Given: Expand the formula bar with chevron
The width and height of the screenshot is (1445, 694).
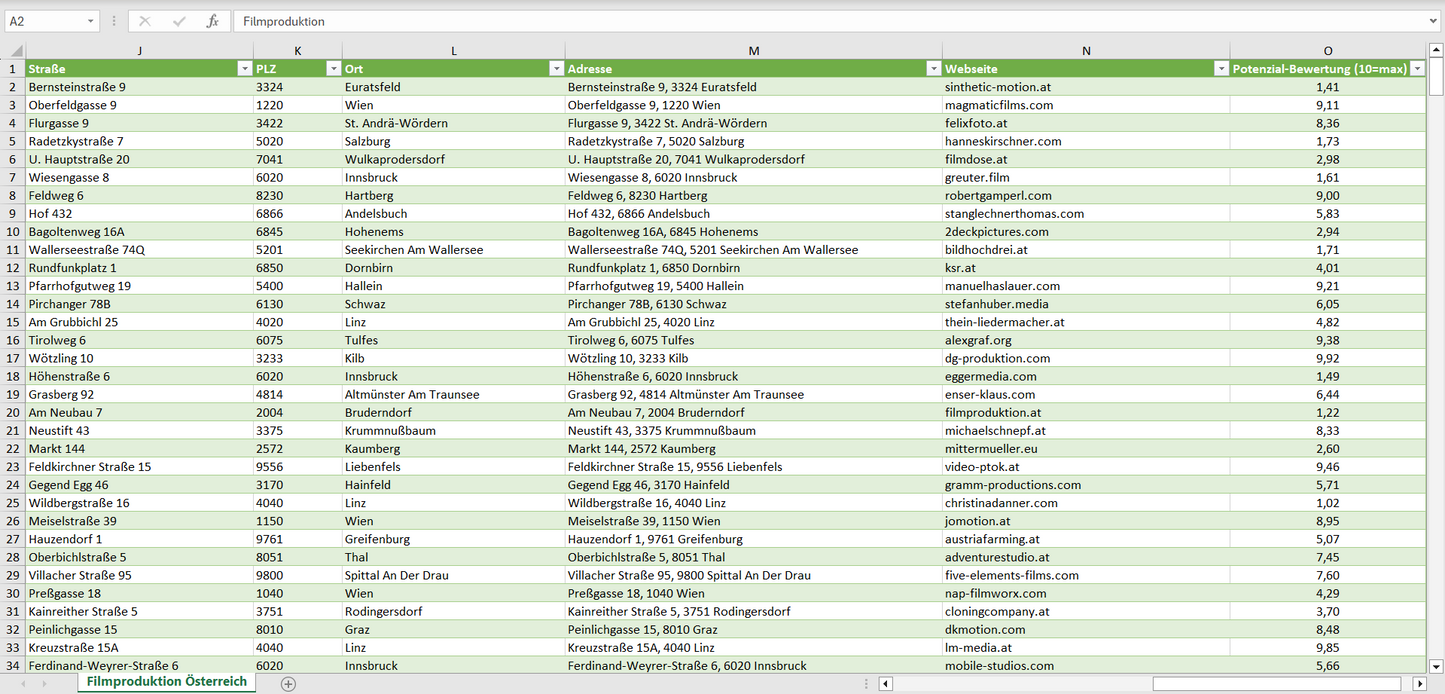Looking at the screenshot, I should click(1434, 21).
